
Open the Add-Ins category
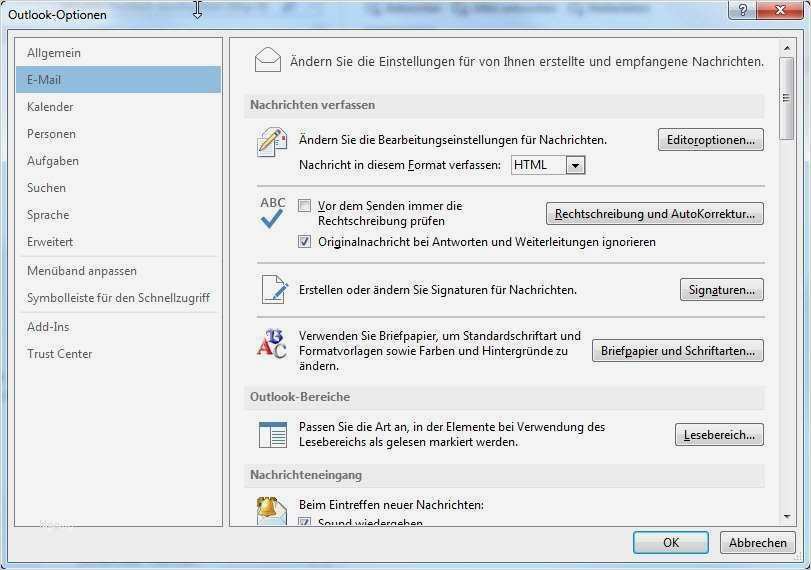[x=118, y=326]
